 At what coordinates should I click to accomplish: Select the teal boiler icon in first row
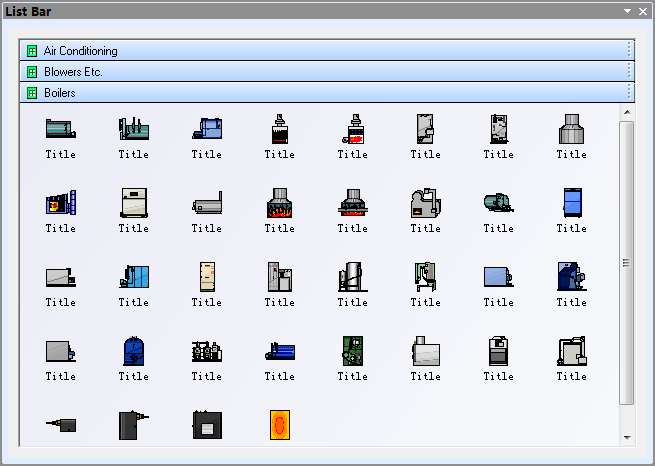coord(60,128)
